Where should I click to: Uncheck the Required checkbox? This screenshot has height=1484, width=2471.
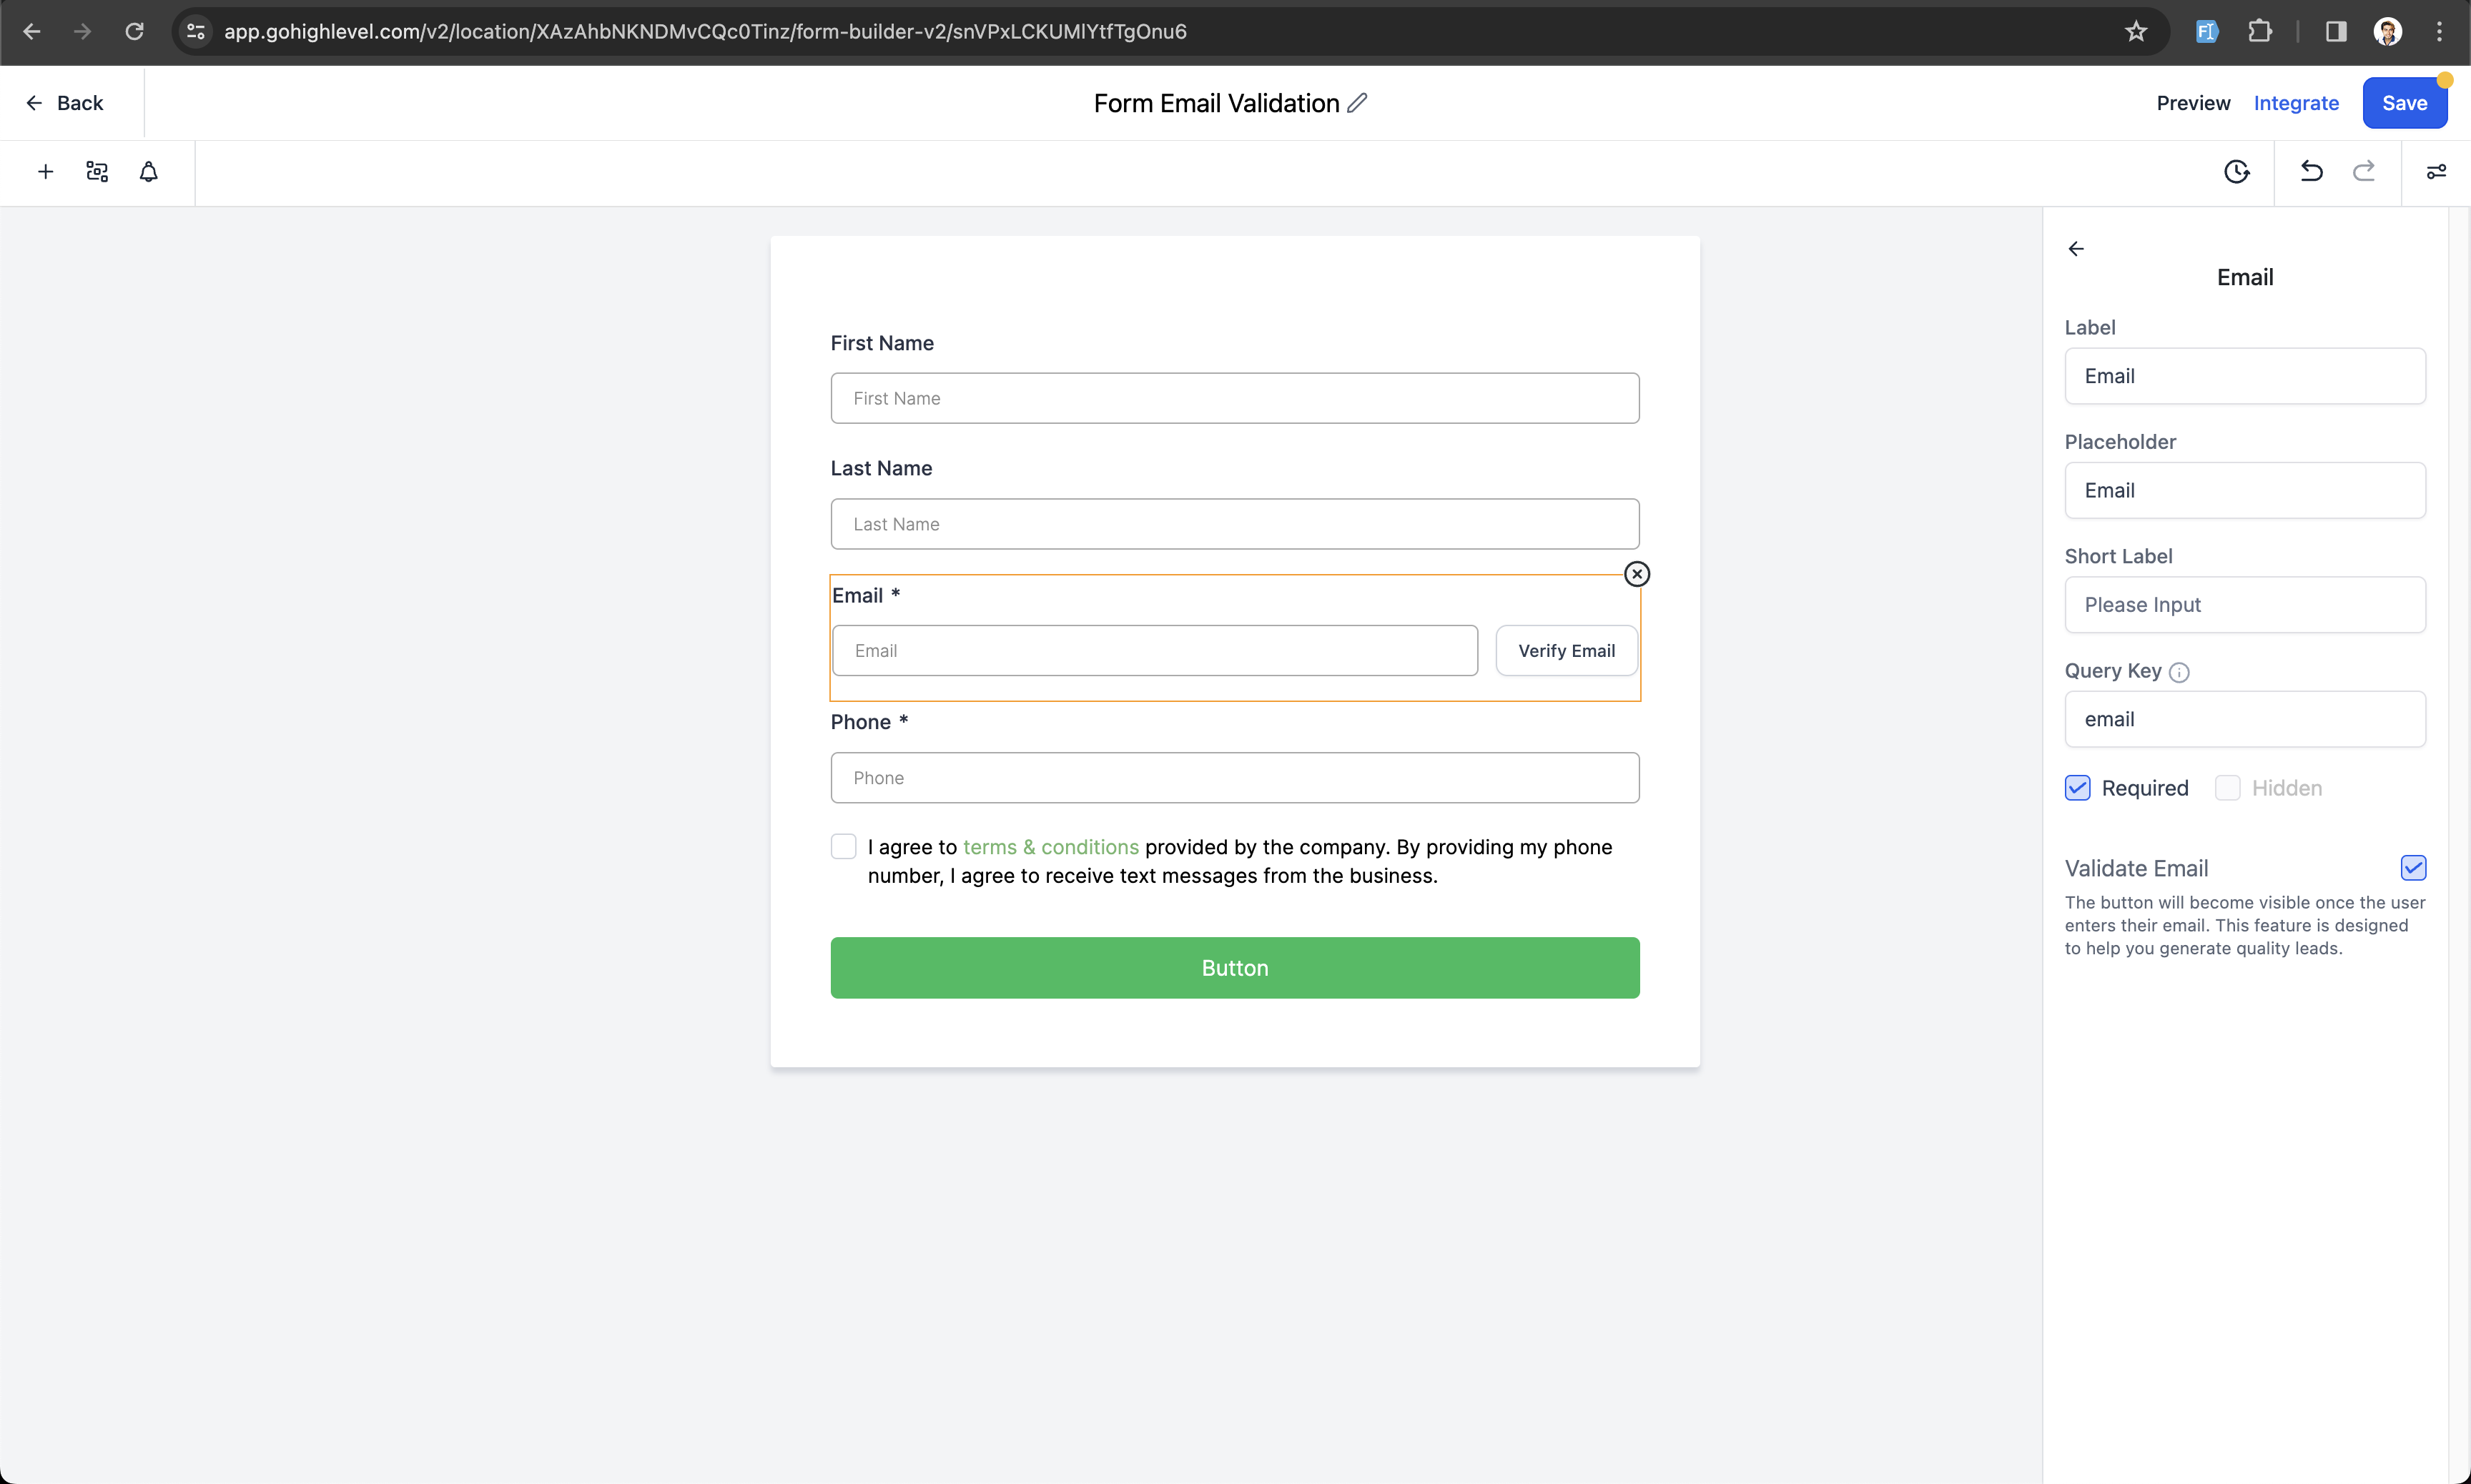[x=2077, y=788]
